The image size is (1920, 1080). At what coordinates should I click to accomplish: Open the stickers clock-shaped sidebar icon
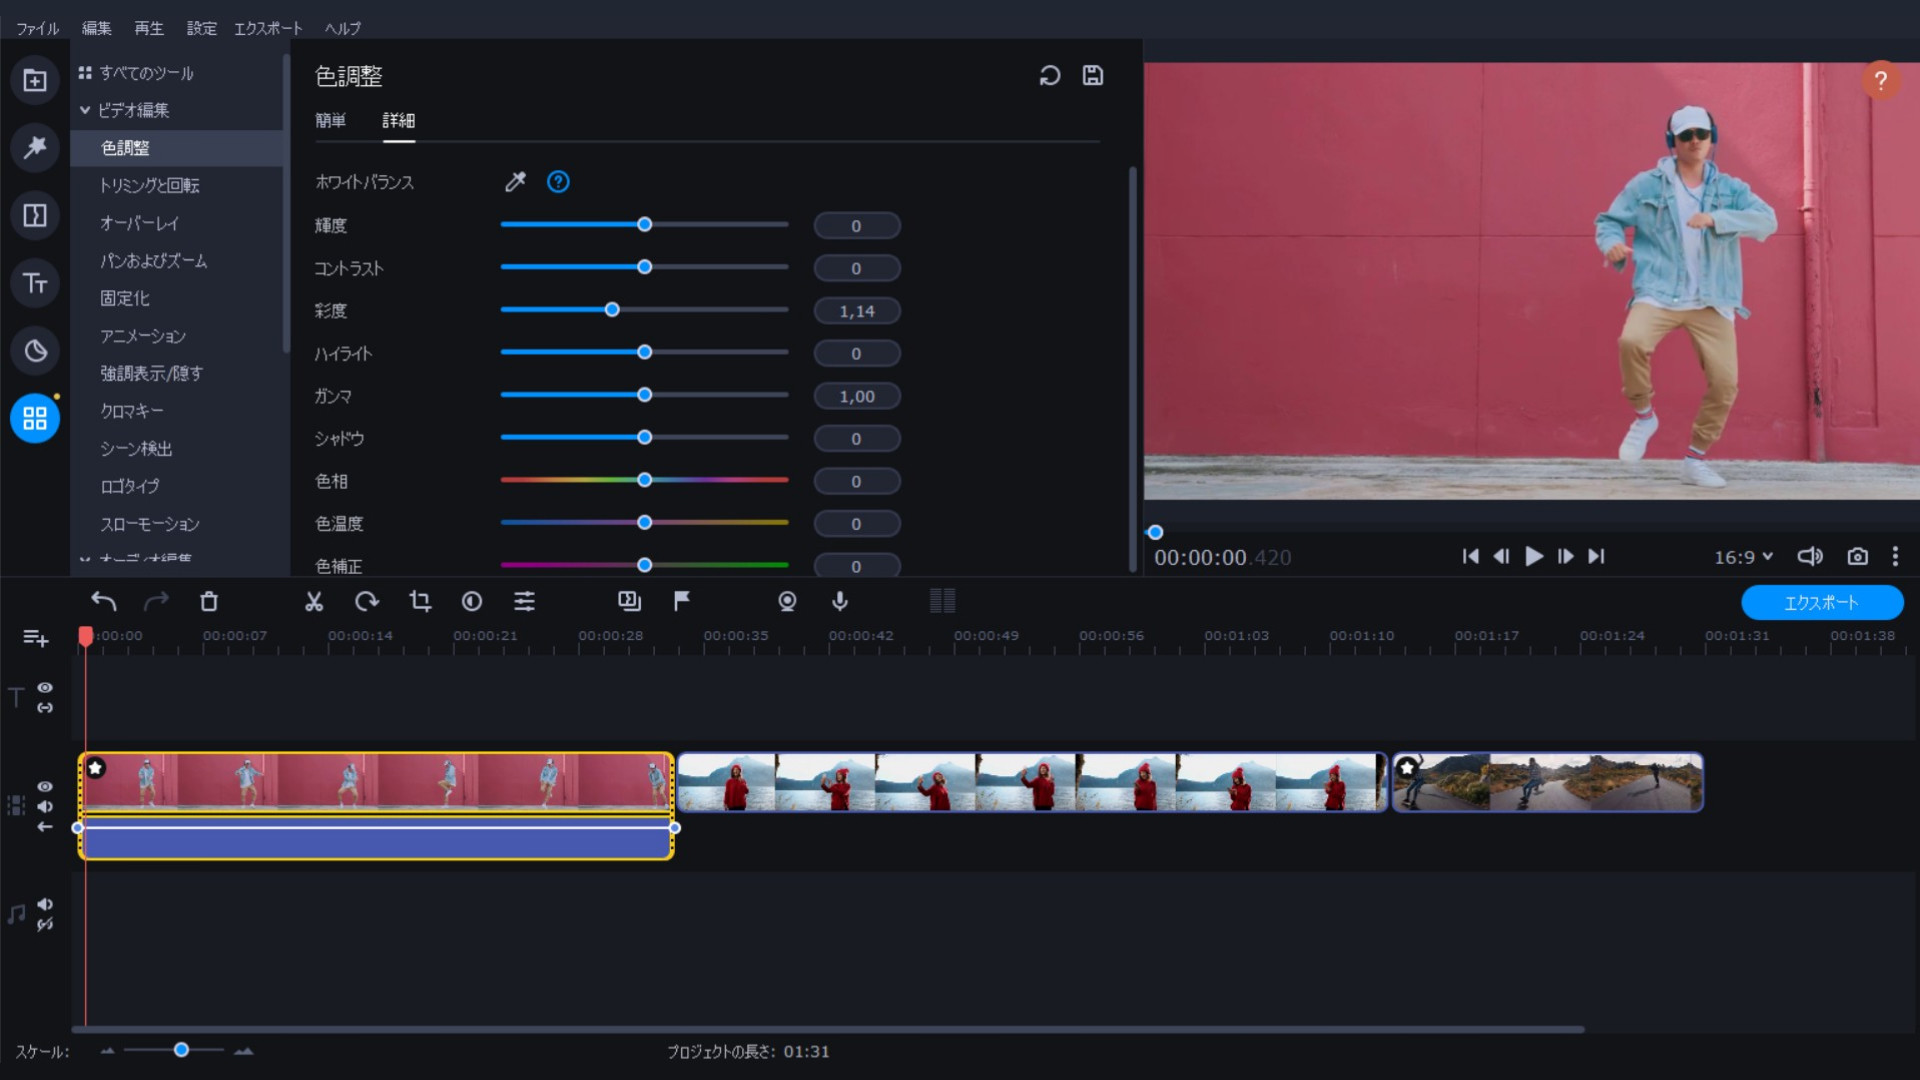[35, 351]
